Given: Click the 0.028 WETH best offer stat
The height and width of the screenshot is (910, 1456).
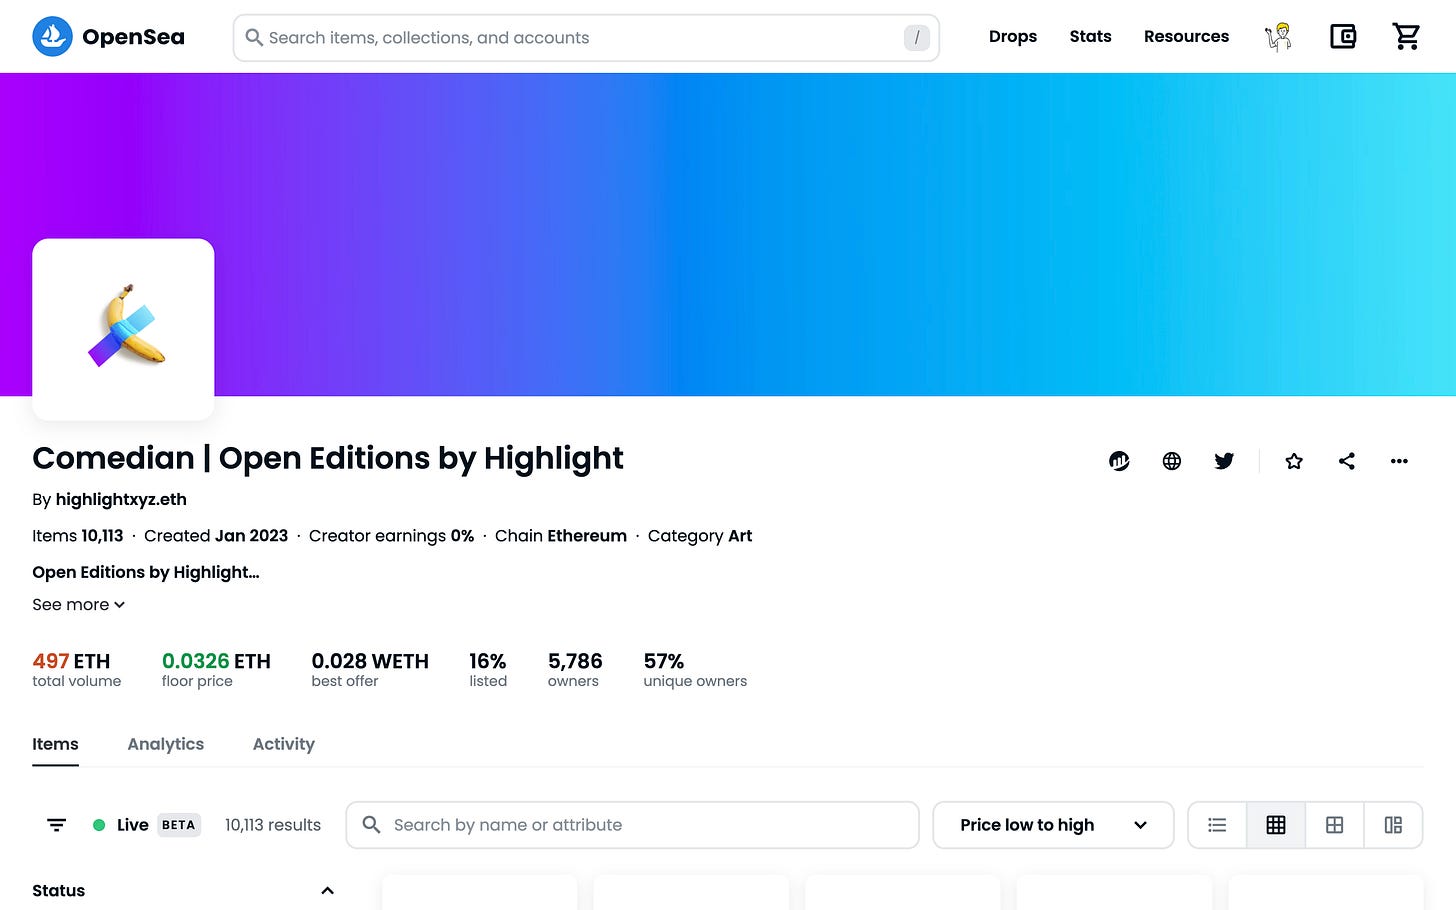Looking at the screenshot, I should pos(370,669).
